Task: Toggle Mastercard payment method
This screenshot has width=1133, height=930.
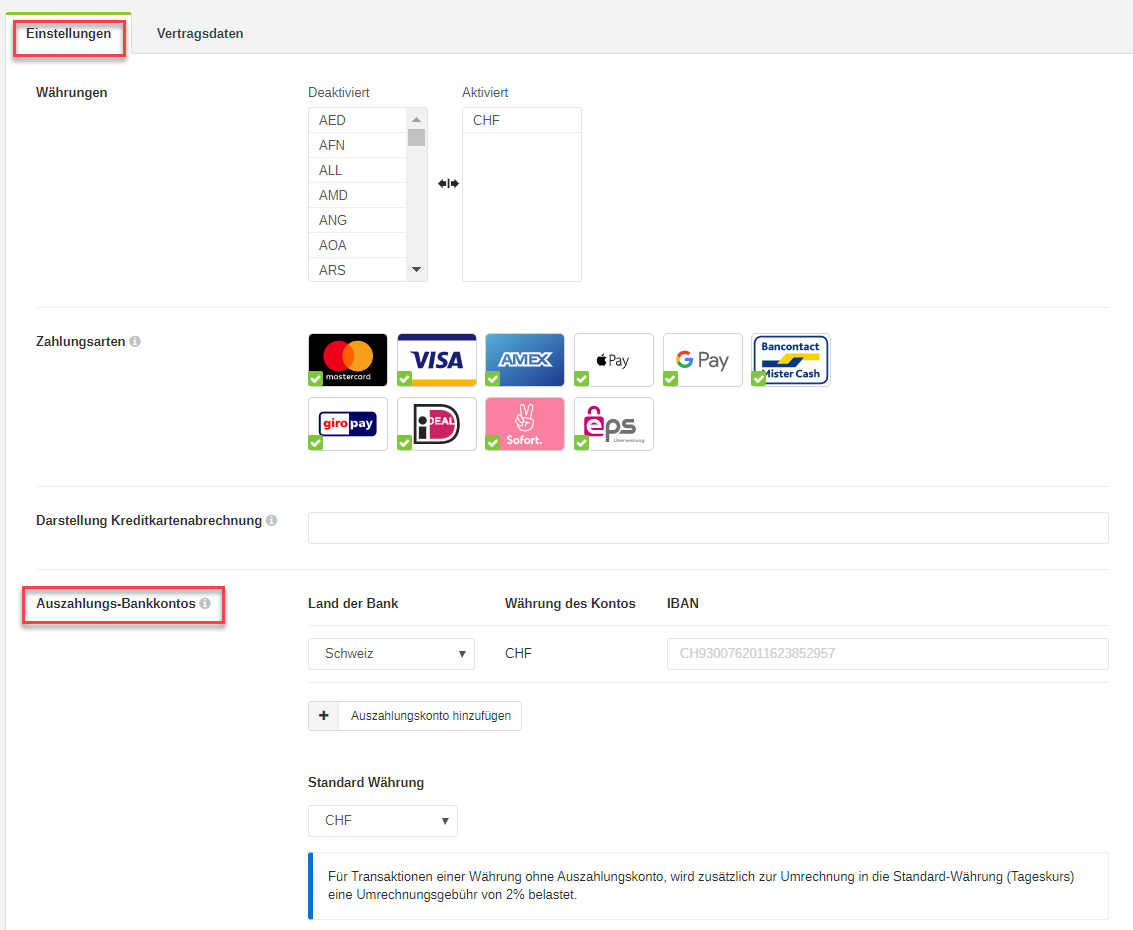Action: (348, 360)
